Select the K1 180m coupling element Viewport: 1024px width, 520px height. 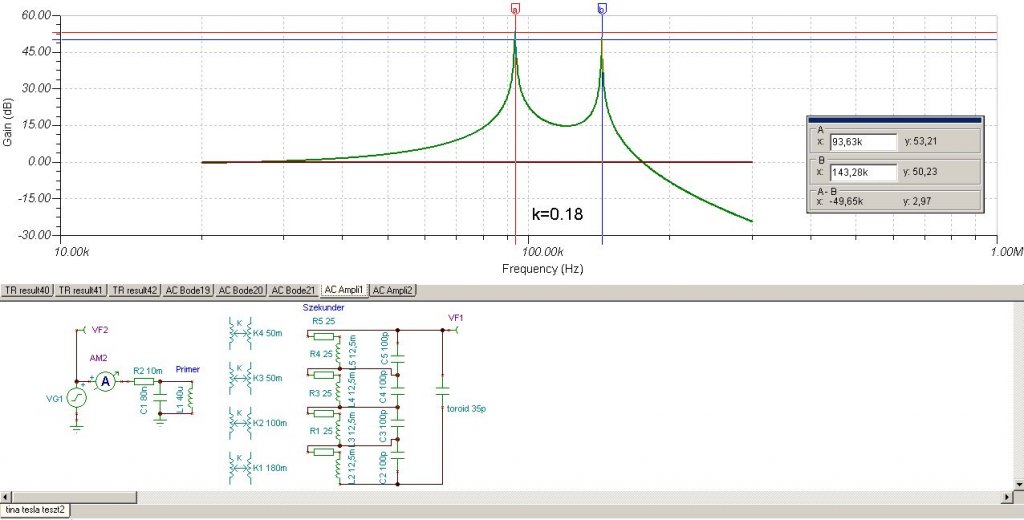240,468
